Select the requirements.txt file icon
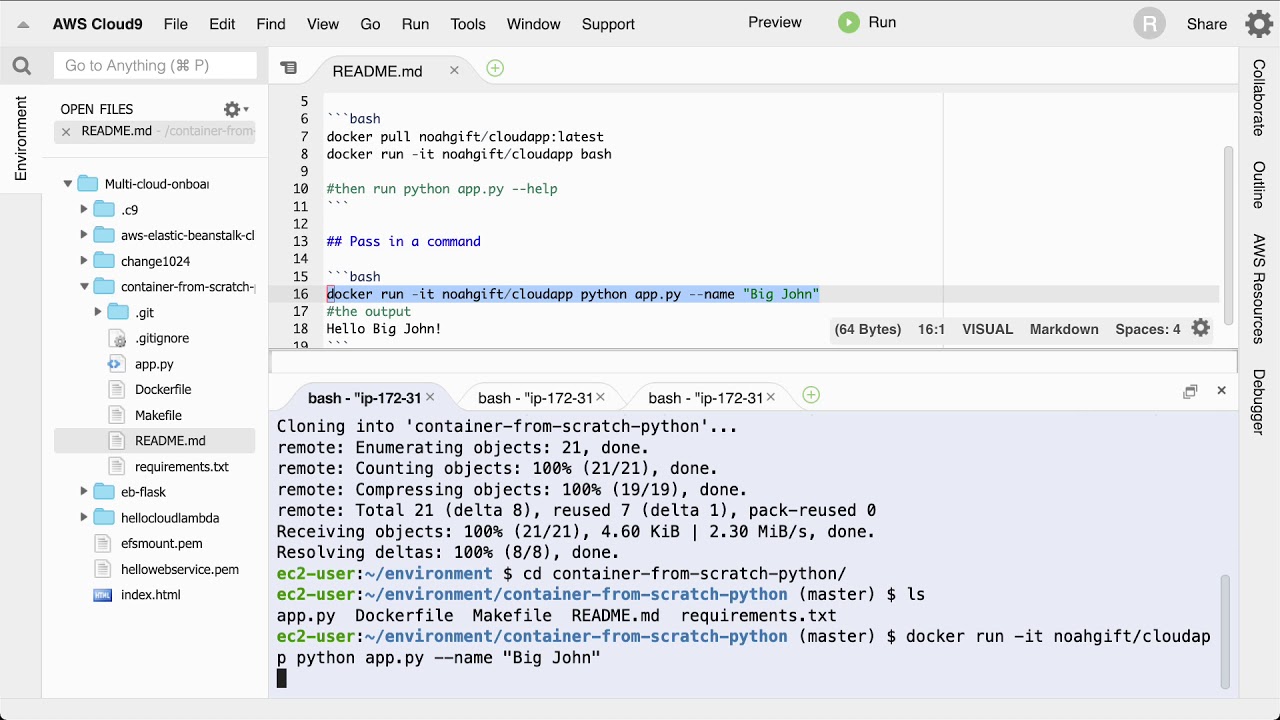Viewport: 1280px width, 720px height. pyautogui.click(x=115, y=466)
